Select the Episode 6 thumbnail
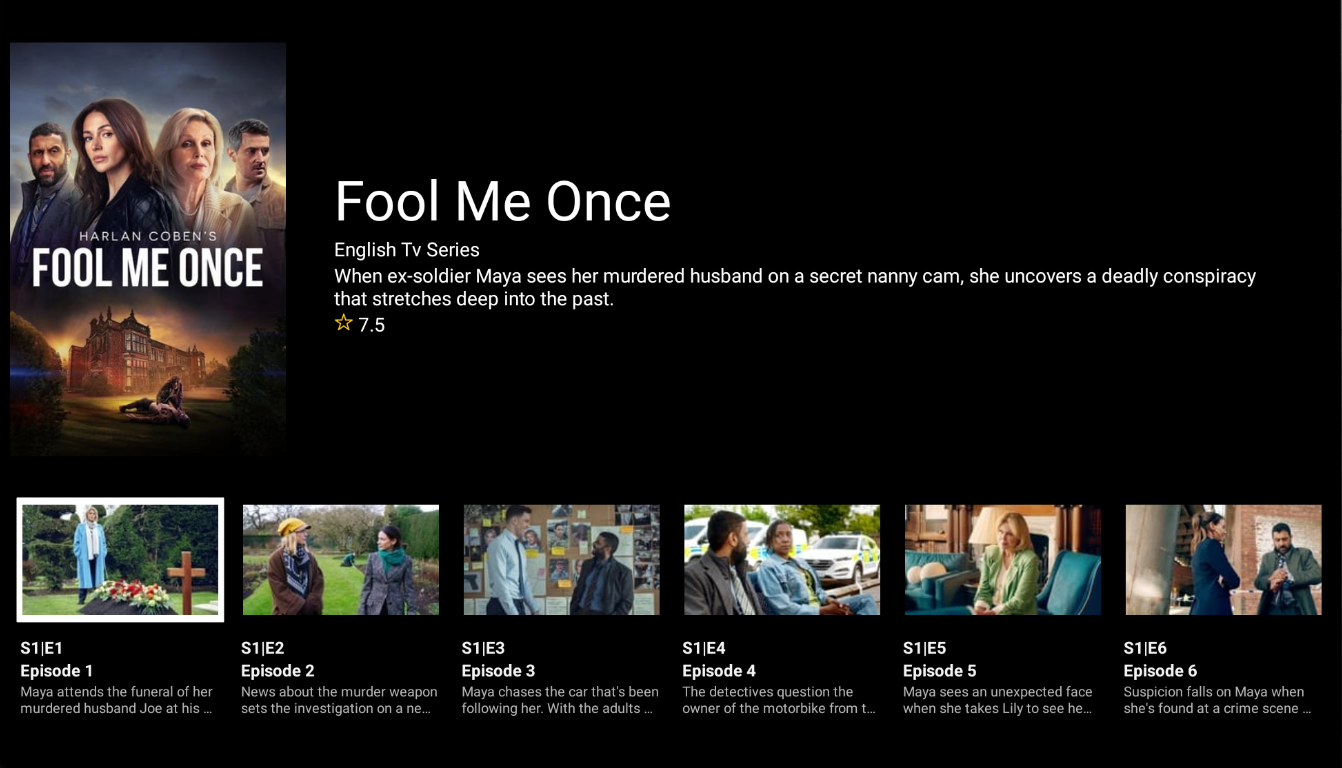Viewport: 1342px width, 768px height. (1224, 559)
